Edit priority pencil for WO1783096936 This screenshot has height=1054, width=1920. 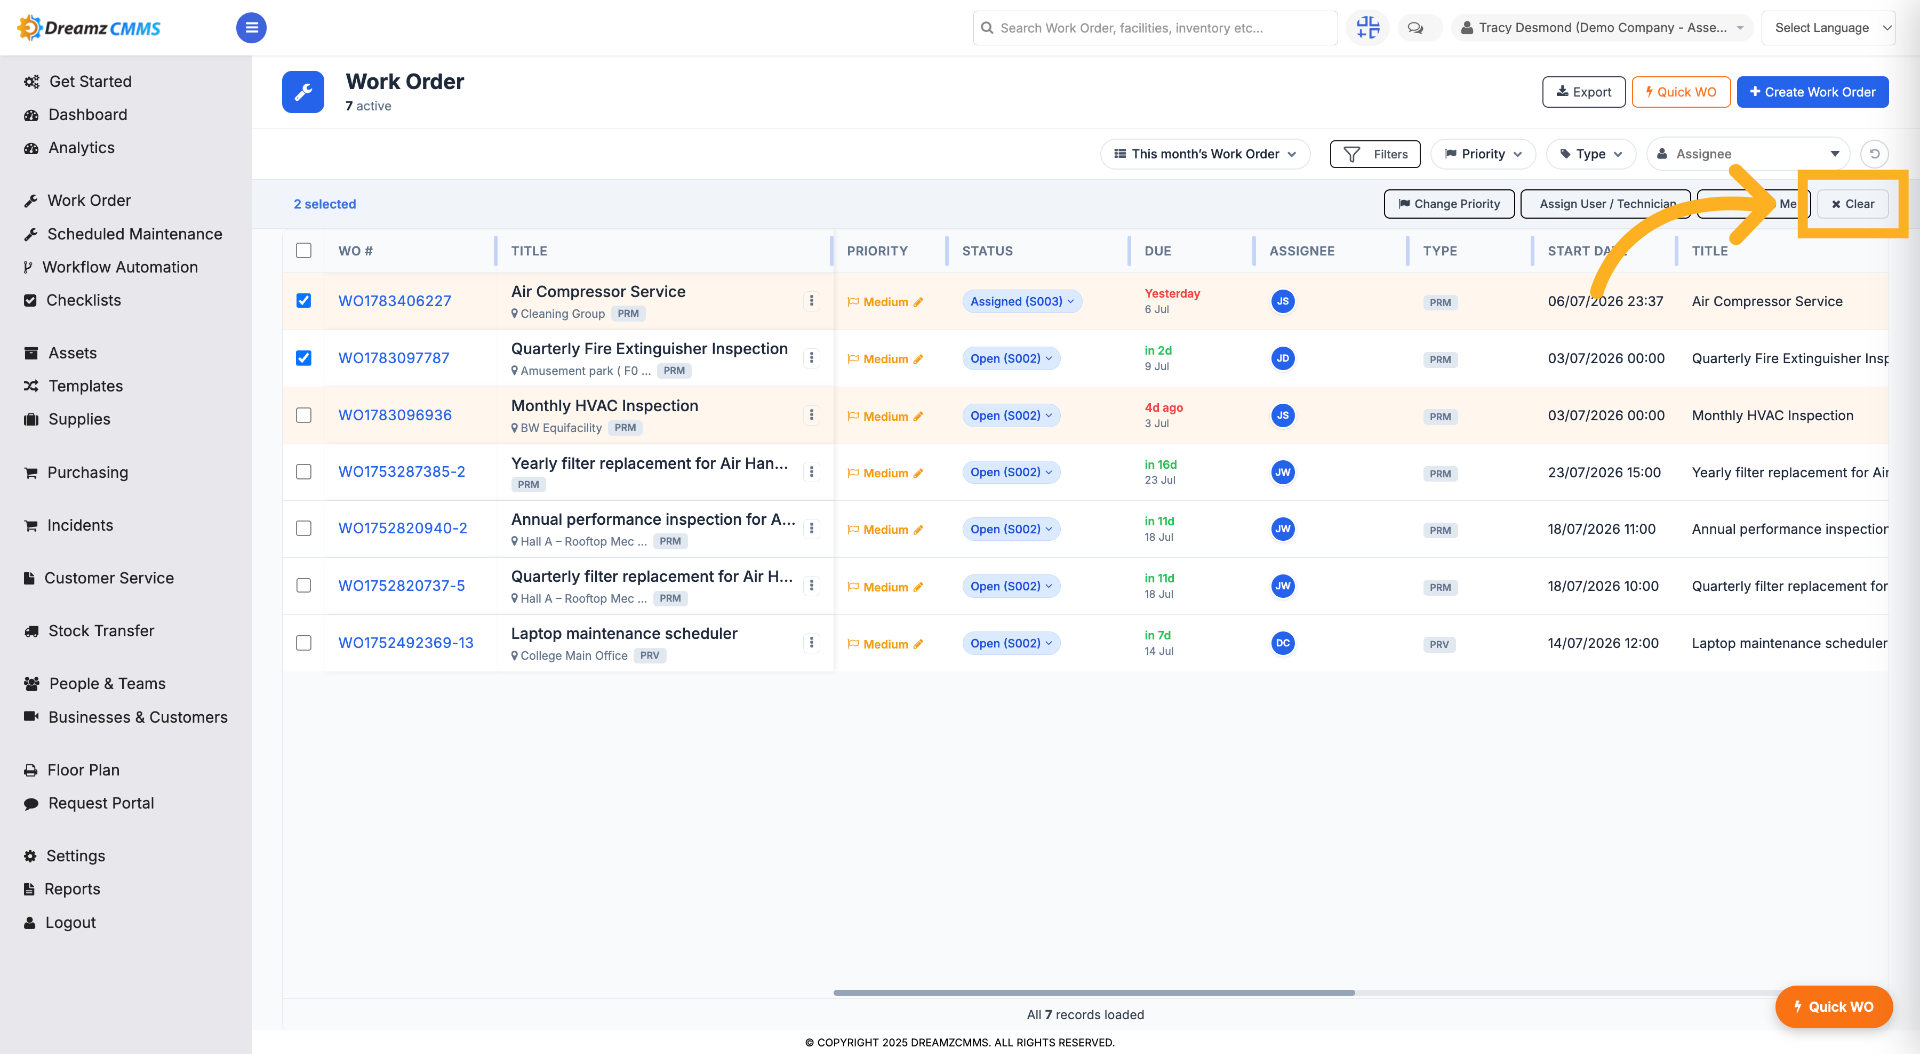coord(918,416)
